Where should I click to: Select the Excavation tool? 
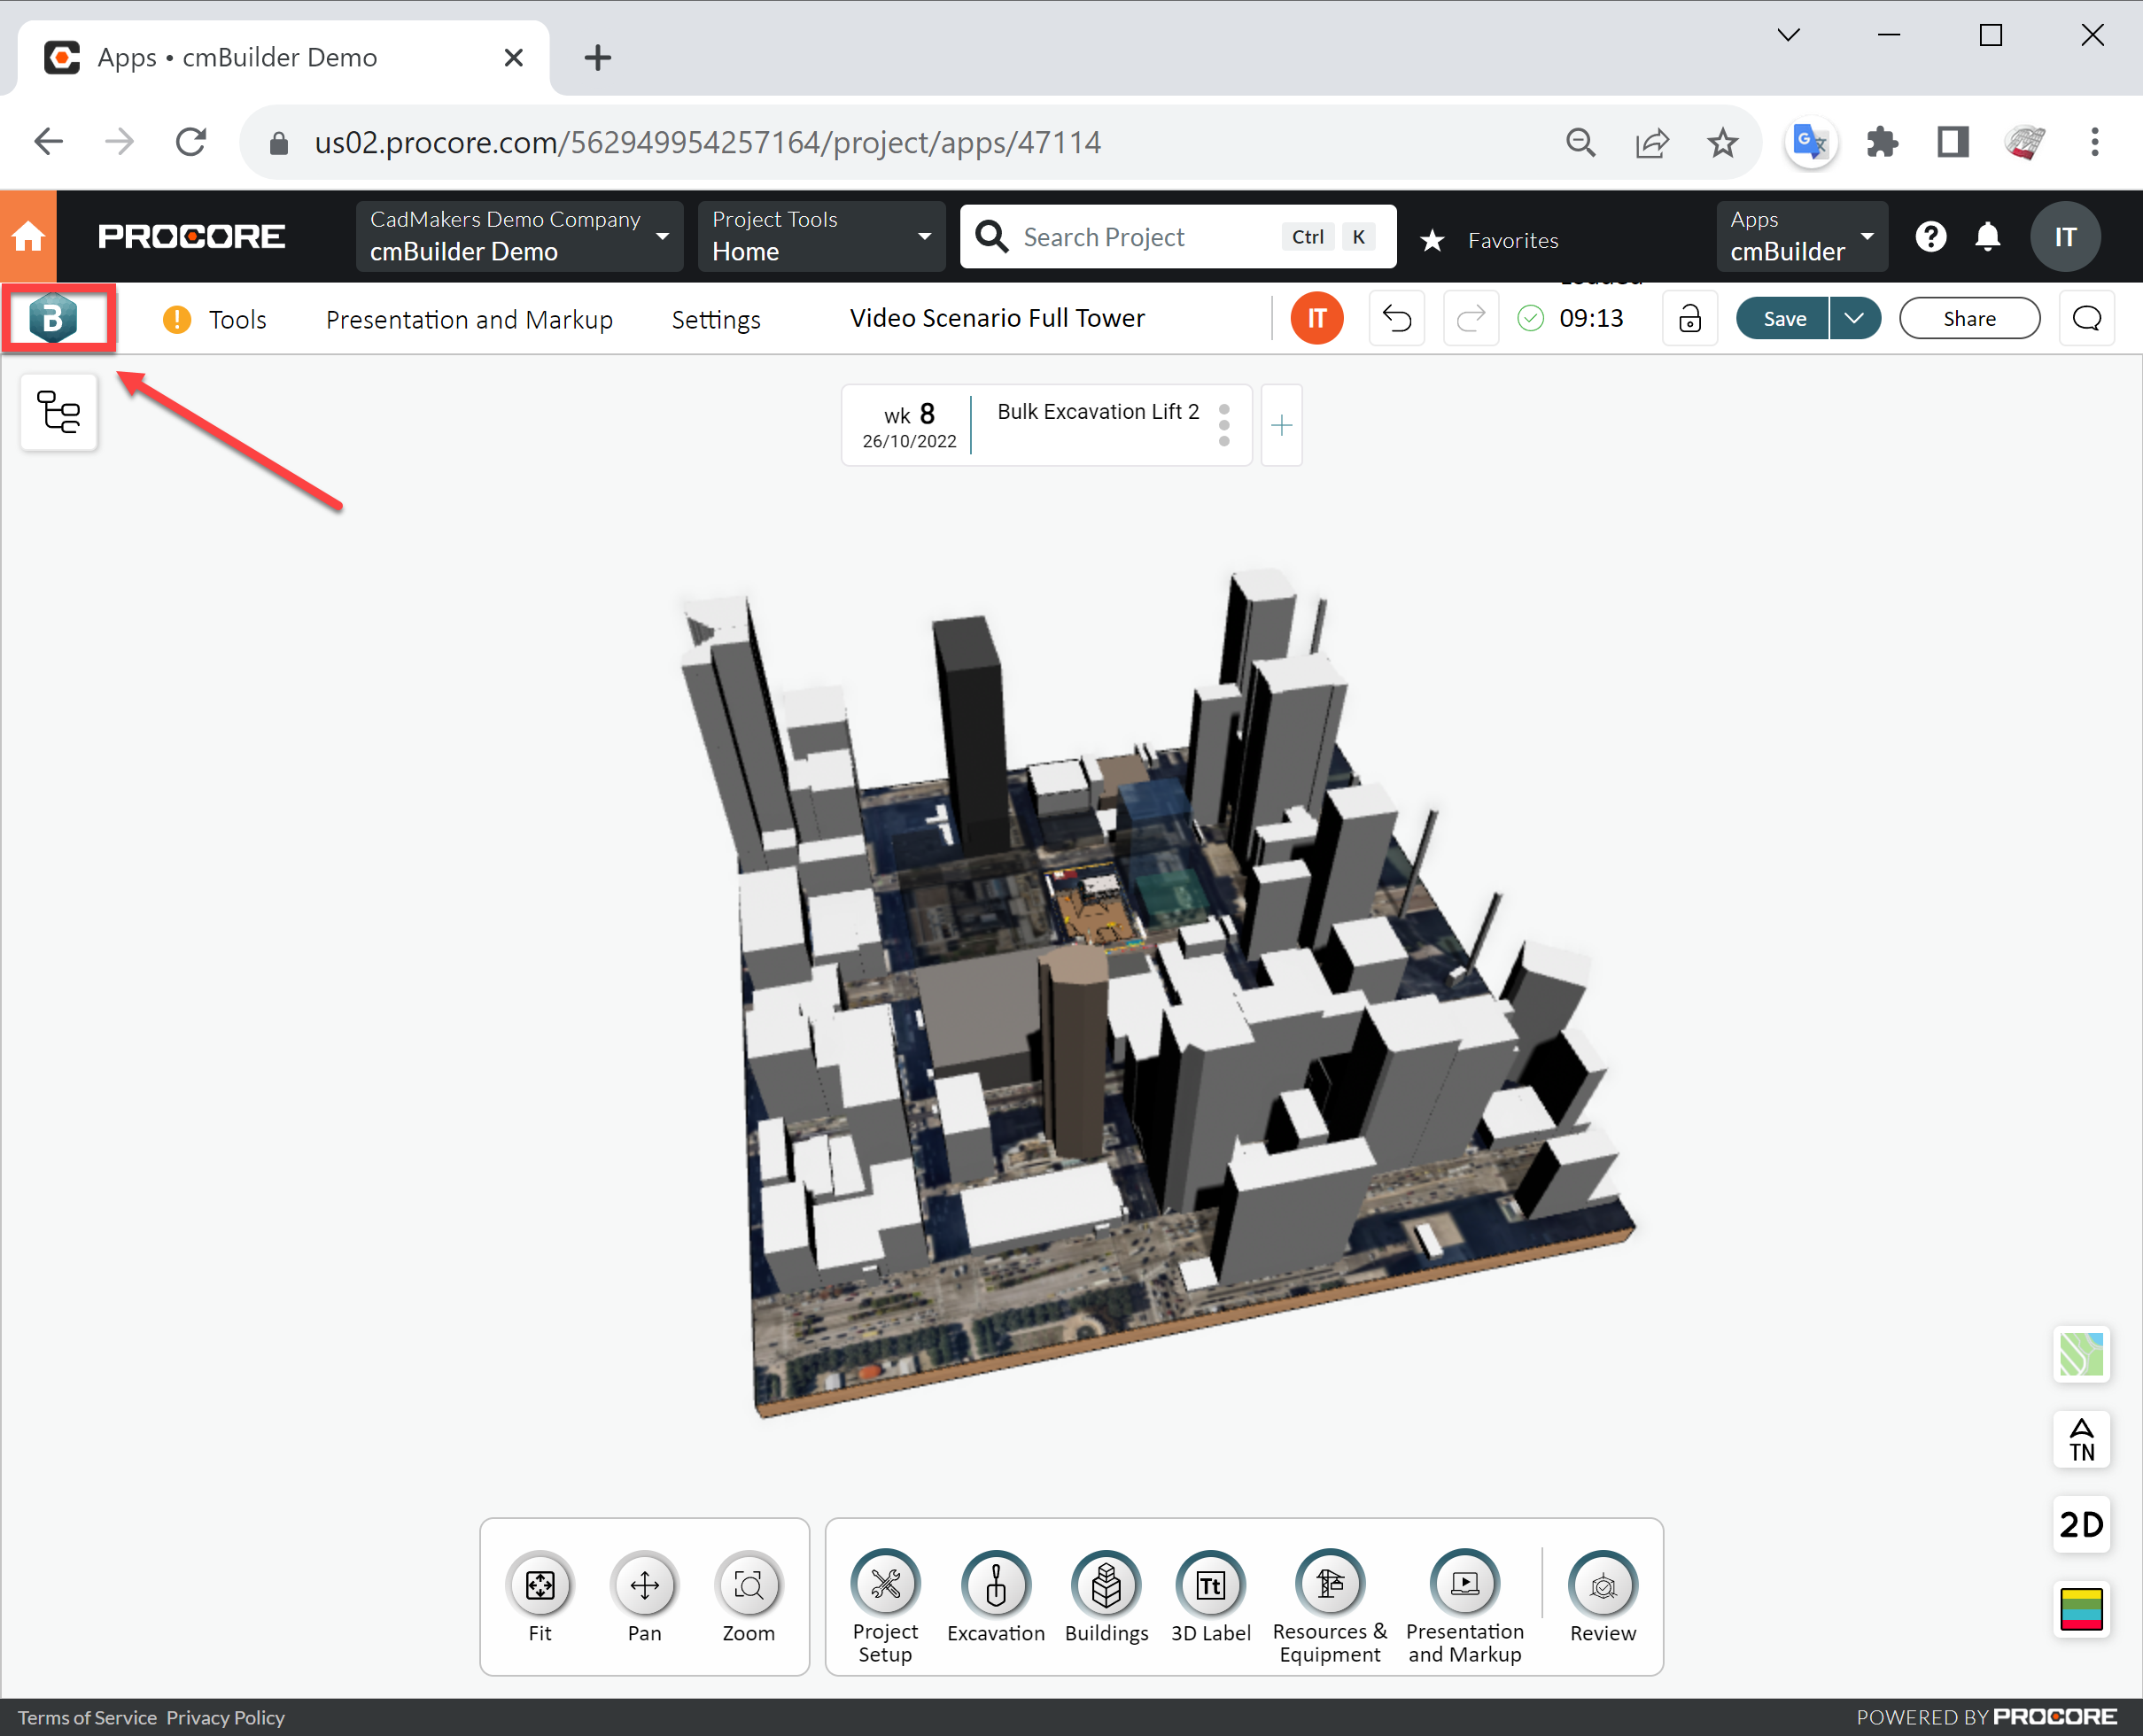tap(994, 1585)
